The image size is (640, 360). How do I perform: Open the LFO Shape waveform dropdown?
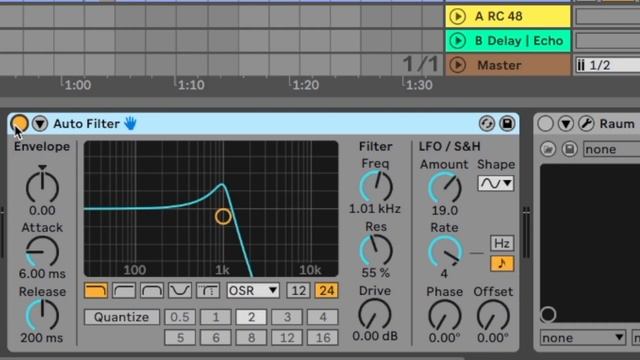point(496,183)
